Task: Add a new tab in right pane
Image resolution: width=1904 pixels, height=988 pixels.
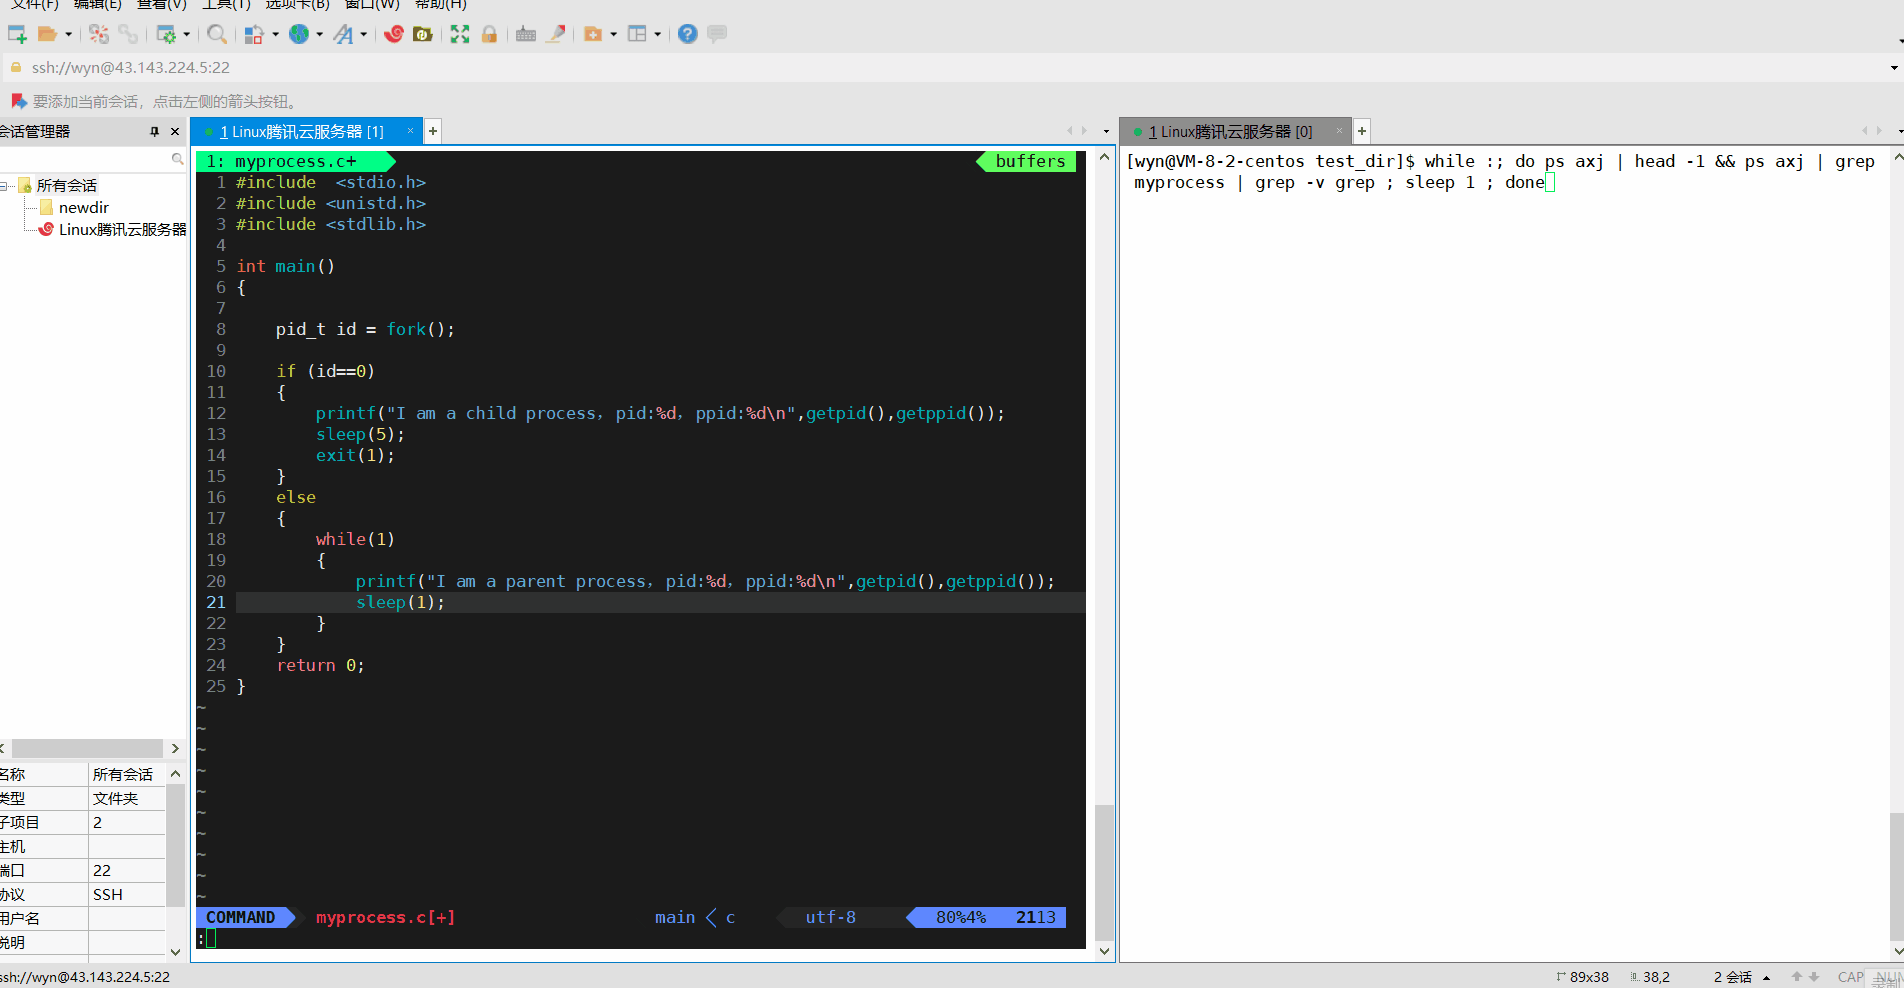Action: tap(1362, 131)
